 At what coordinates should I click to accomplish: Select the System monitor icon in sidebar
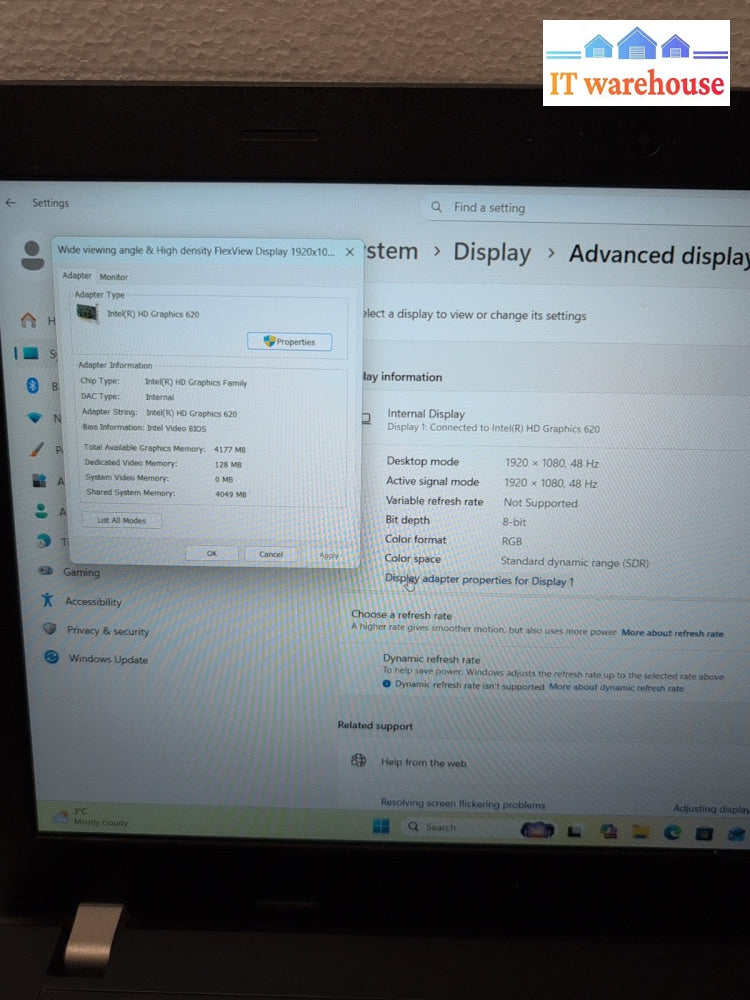[x=31, y=353]
